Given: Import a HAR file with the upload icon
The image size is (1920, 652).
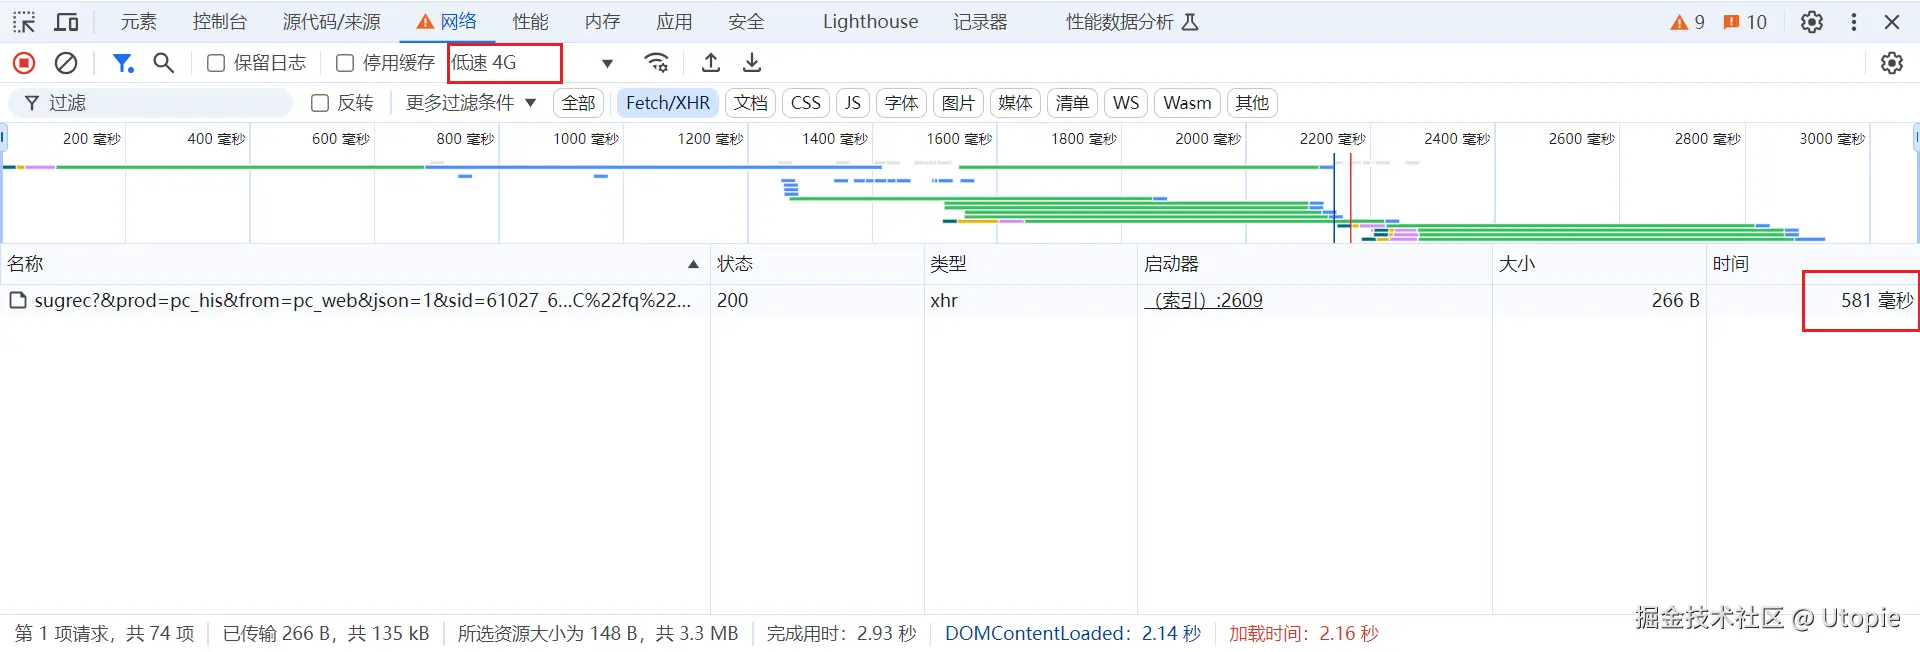Looking at the screenshot, I should click(x=711, y=63).
